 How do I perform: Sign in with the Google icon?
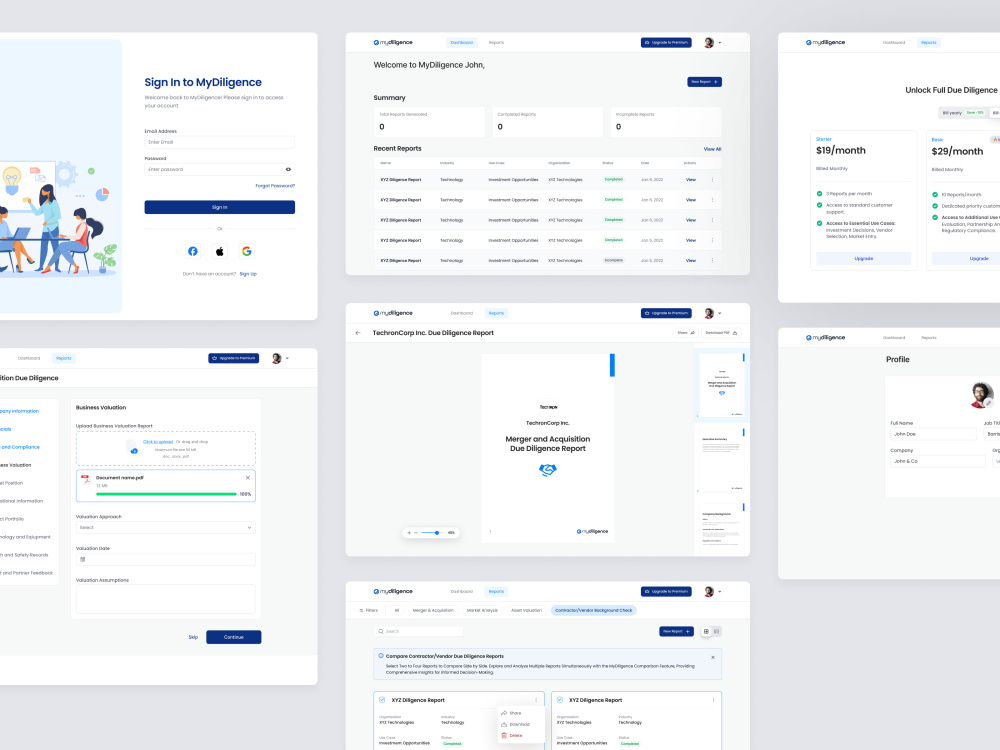tap(247, 251)
